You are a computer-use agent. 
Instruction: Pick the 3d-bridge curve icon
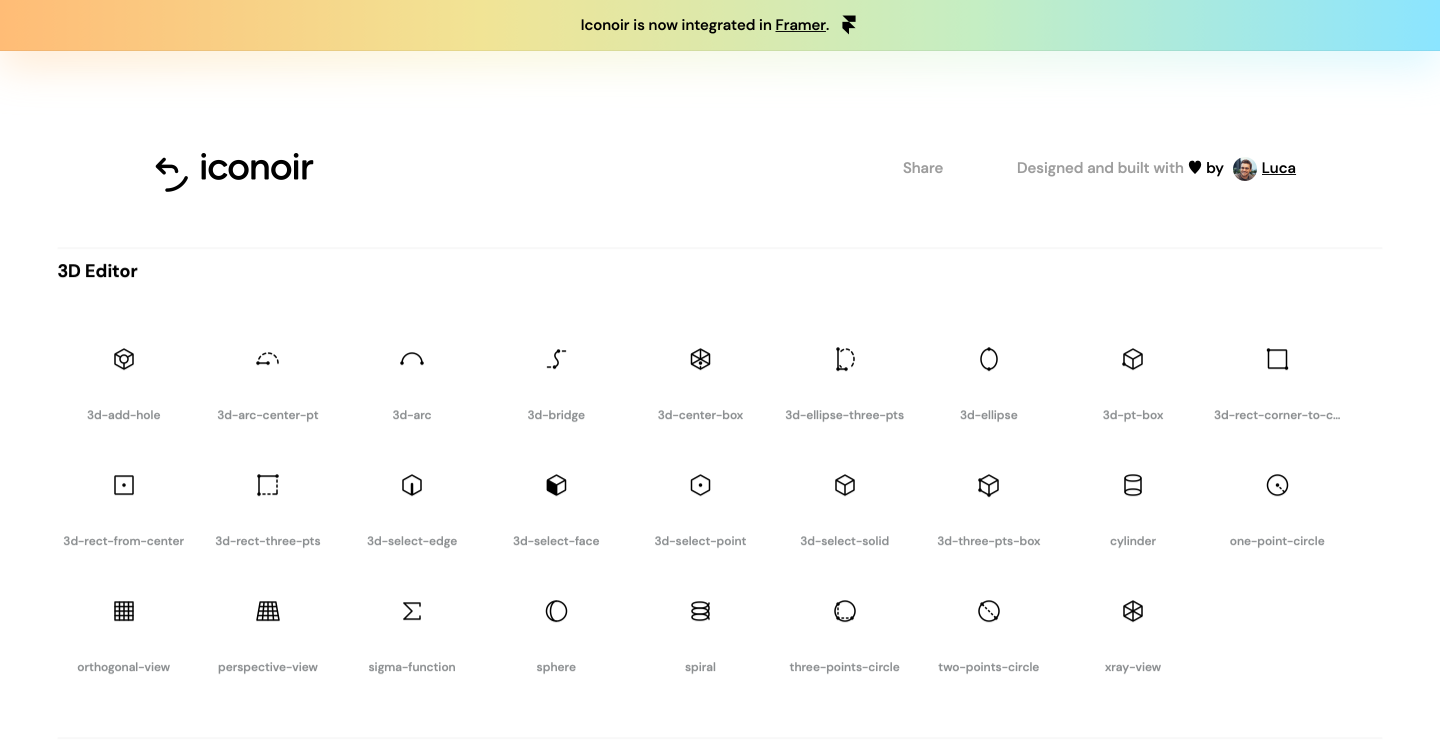556,359
